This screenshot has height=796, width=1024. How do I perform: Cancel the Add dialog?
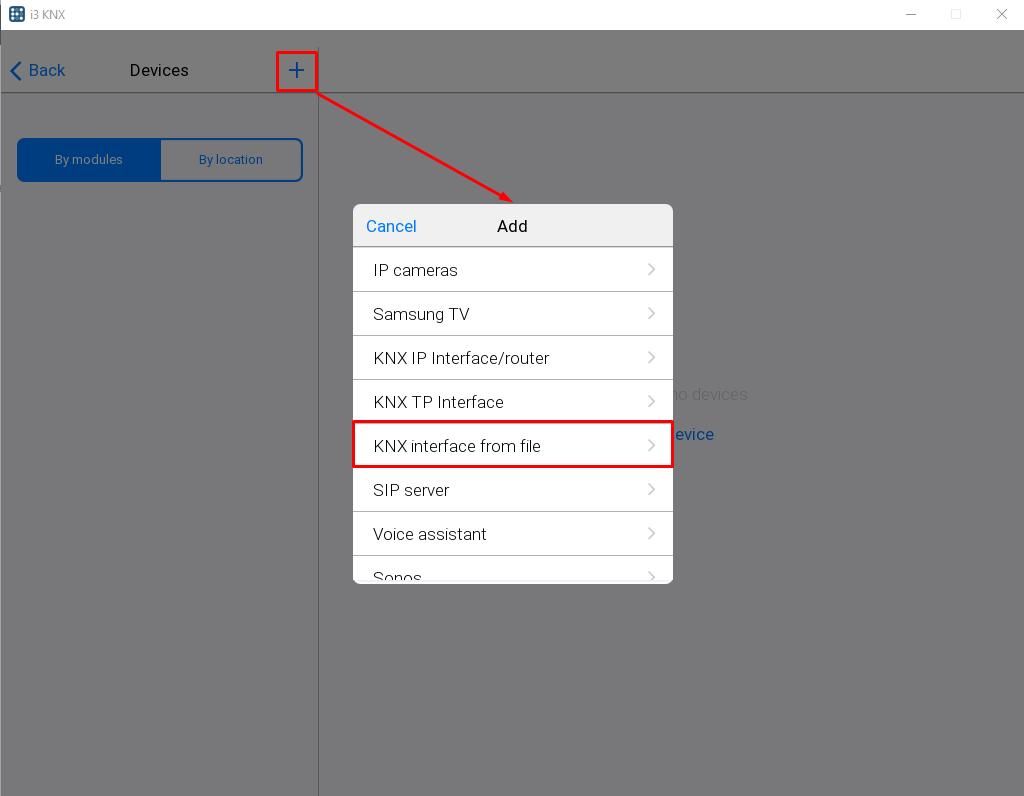pyautogui.click(x=391, y=226)
